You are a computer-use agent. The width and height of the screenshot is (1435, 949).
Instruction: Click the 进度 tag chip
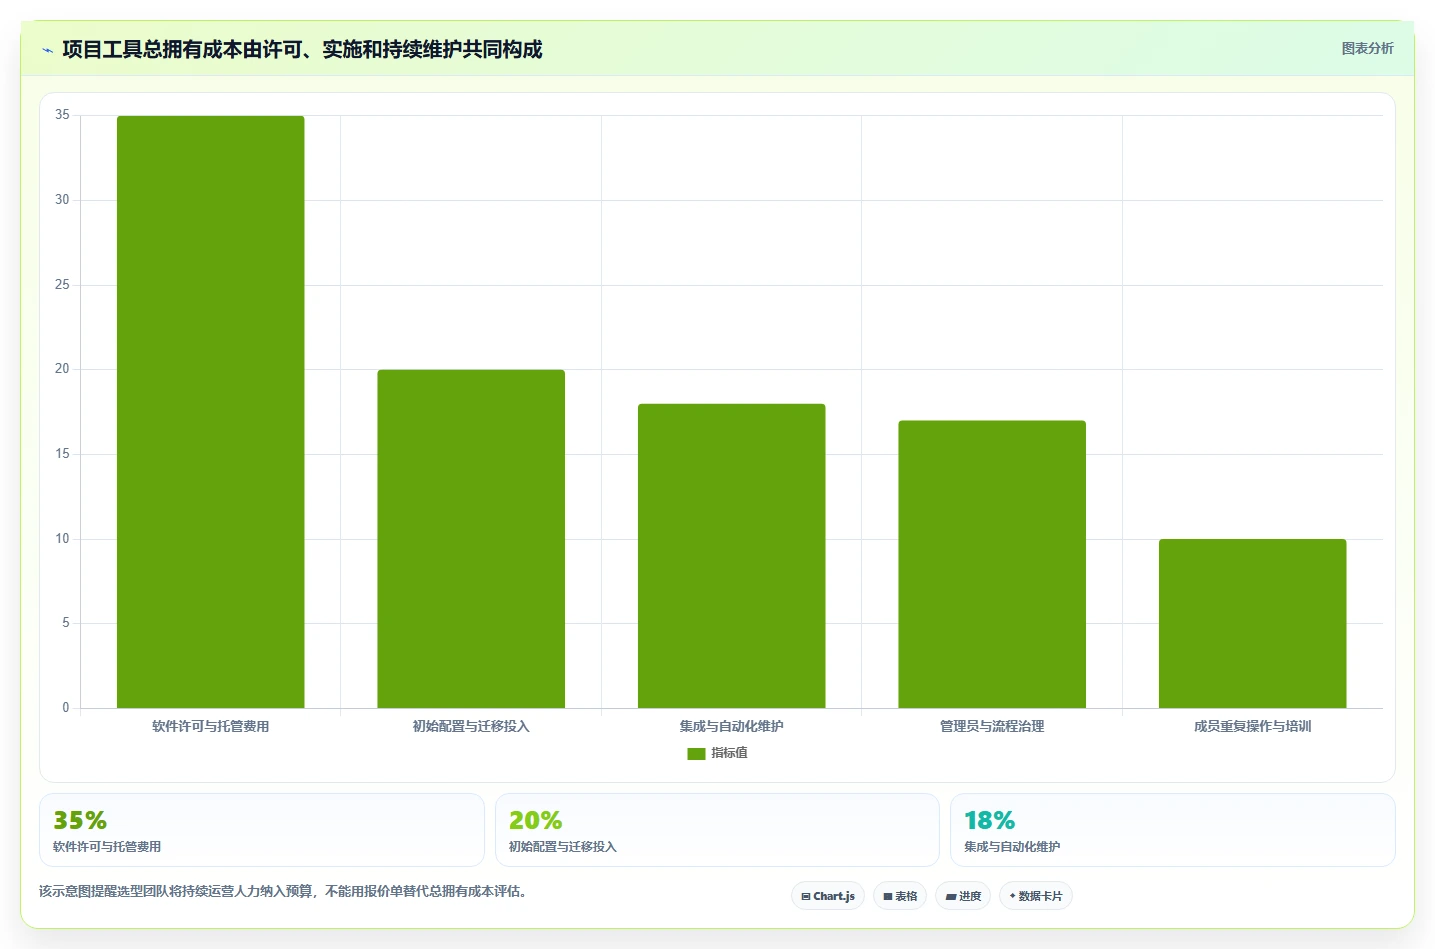click(x=963, y=896)
